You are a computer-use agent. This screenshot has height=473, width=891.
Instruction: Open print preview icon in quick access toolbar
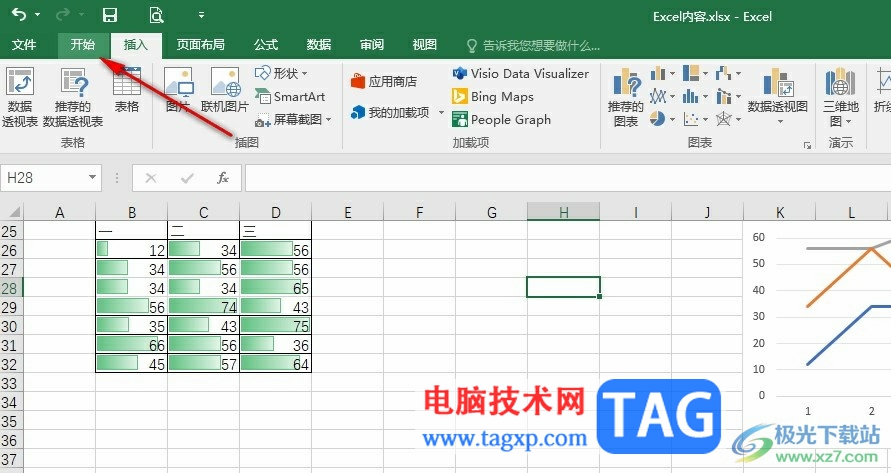(x=156, y=15)
